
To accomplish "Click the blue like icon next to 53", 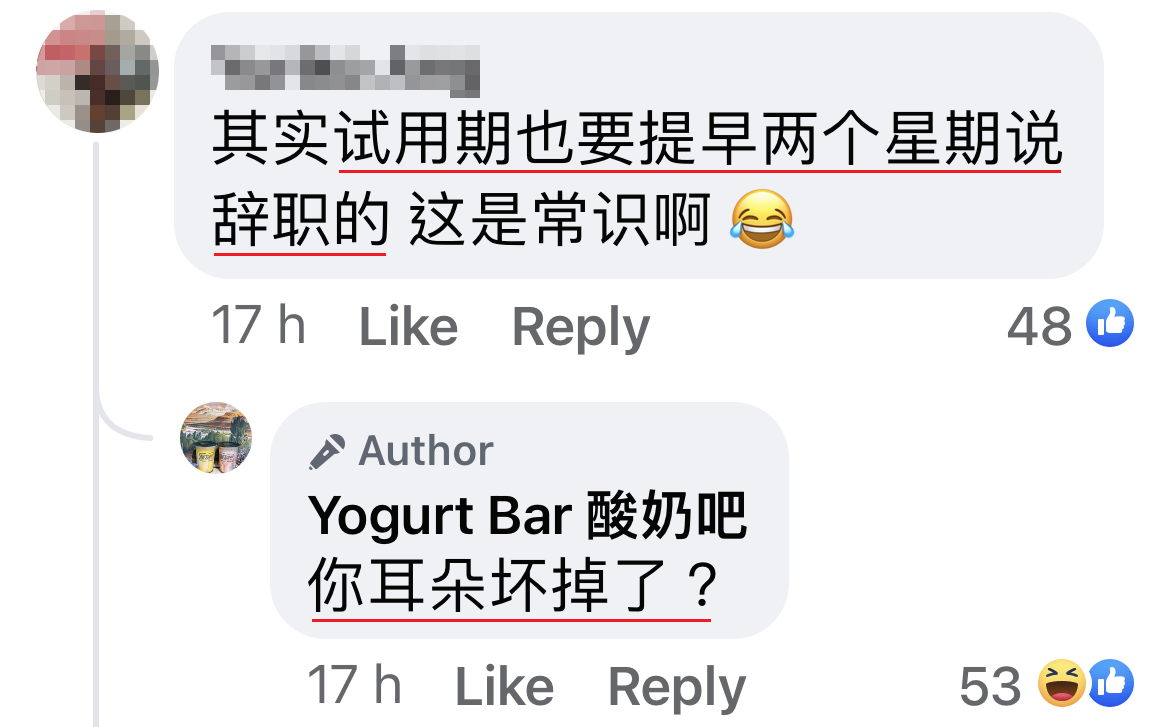I will click(x=1110, y=683).
